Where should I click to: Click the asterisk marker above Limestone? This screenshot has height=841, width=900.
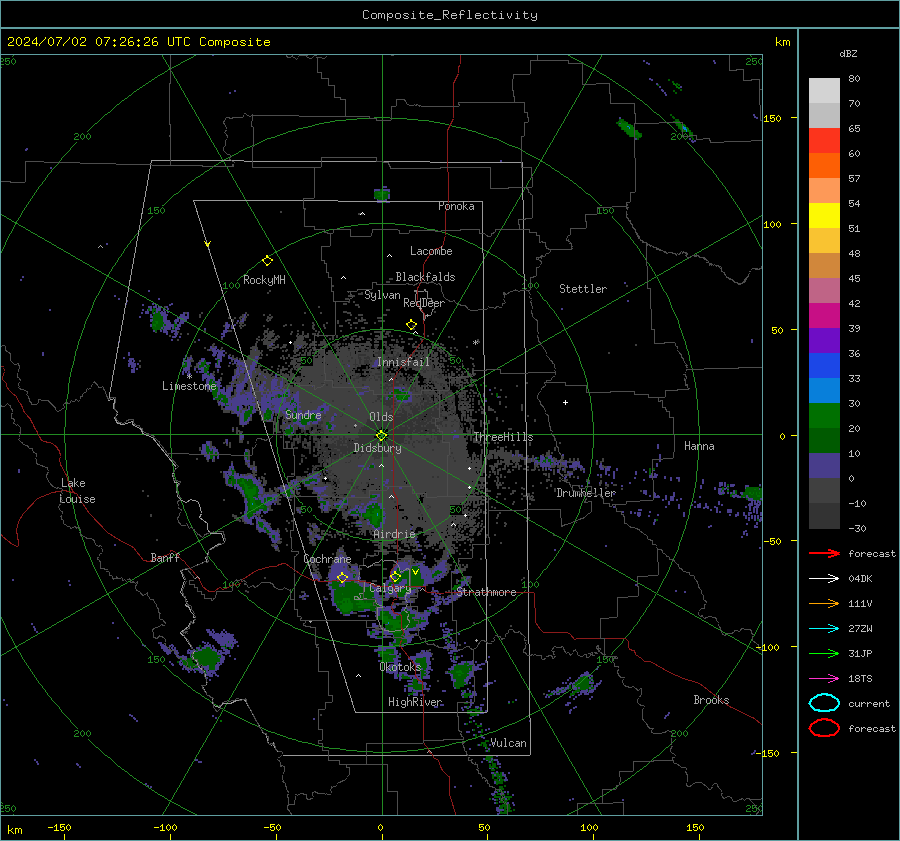[189, 377]
